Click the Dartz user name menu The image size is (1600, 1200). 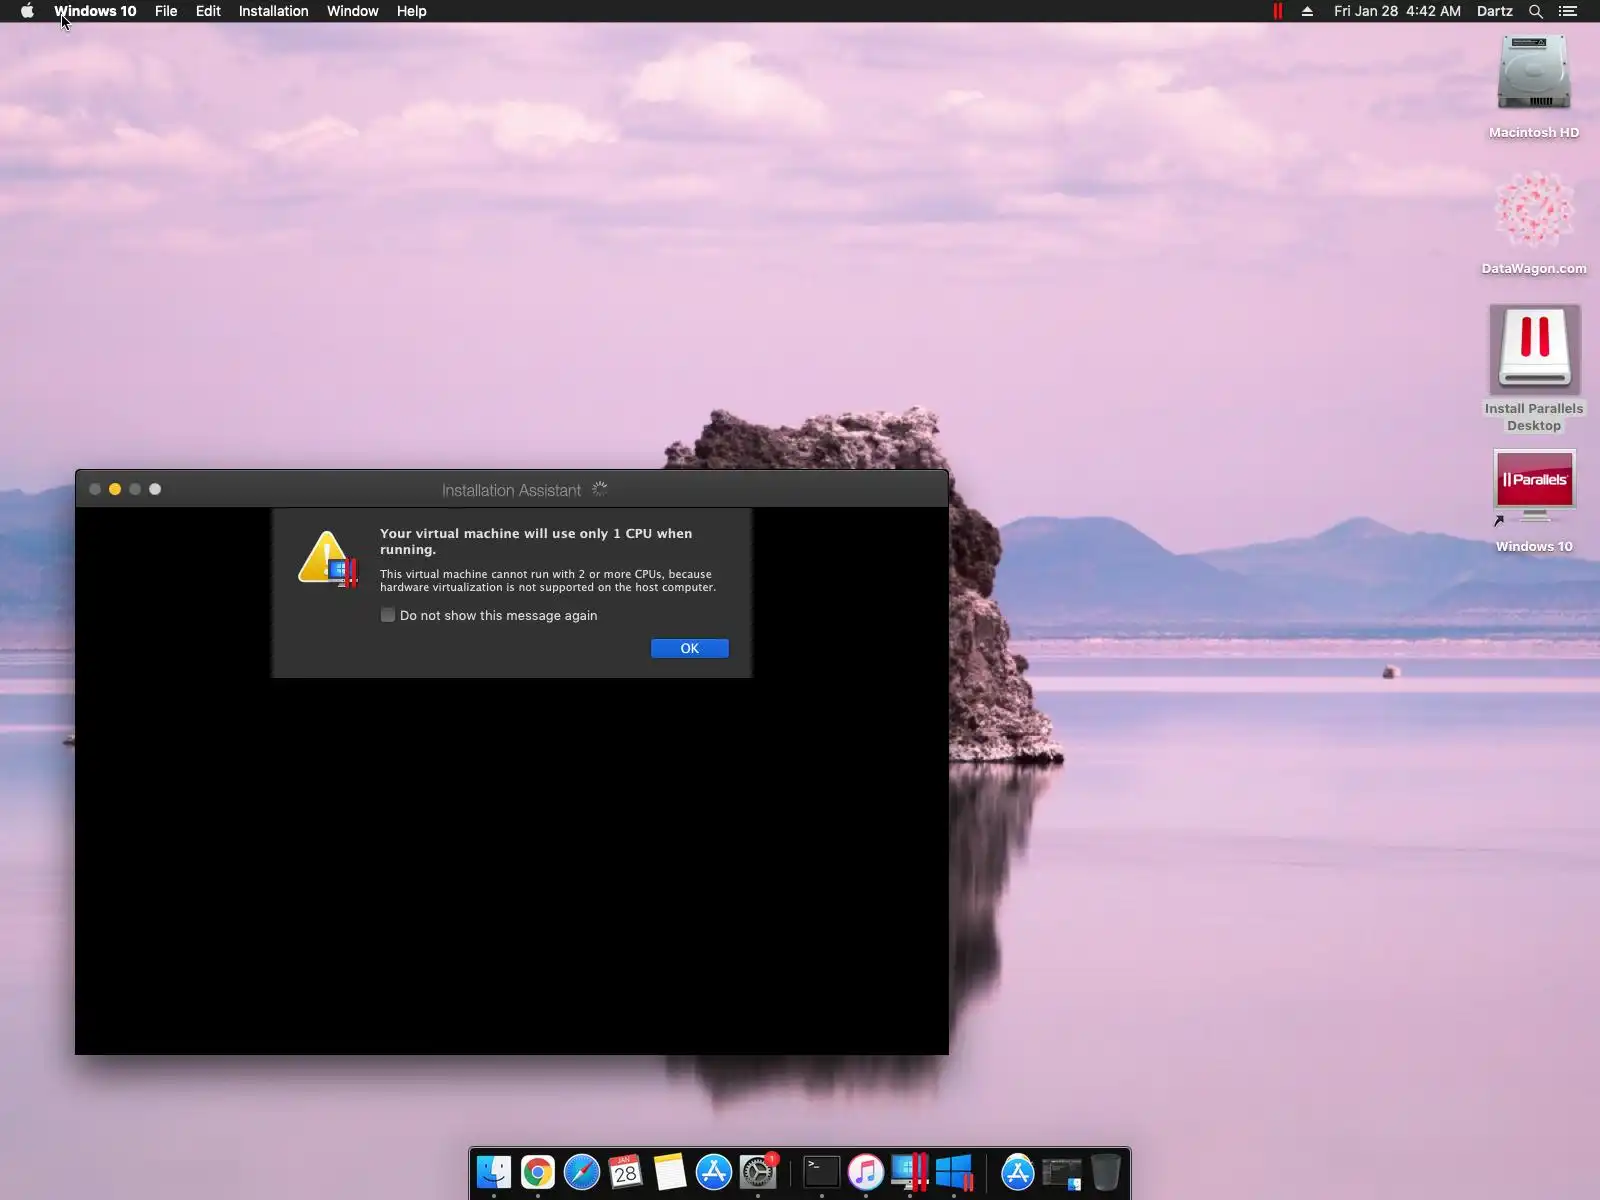click(x=1495, y=11)
